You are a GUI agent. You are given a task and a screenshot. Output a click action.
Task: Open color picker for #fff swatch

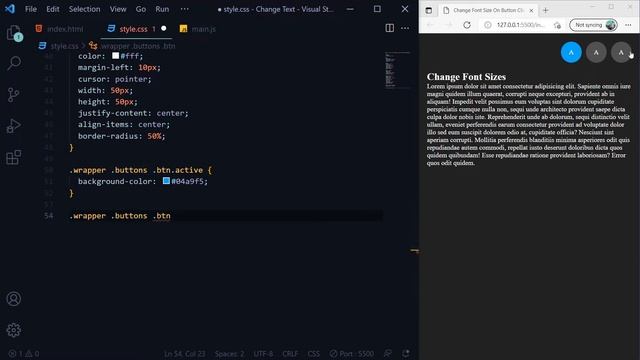click(x=116, y=56)
